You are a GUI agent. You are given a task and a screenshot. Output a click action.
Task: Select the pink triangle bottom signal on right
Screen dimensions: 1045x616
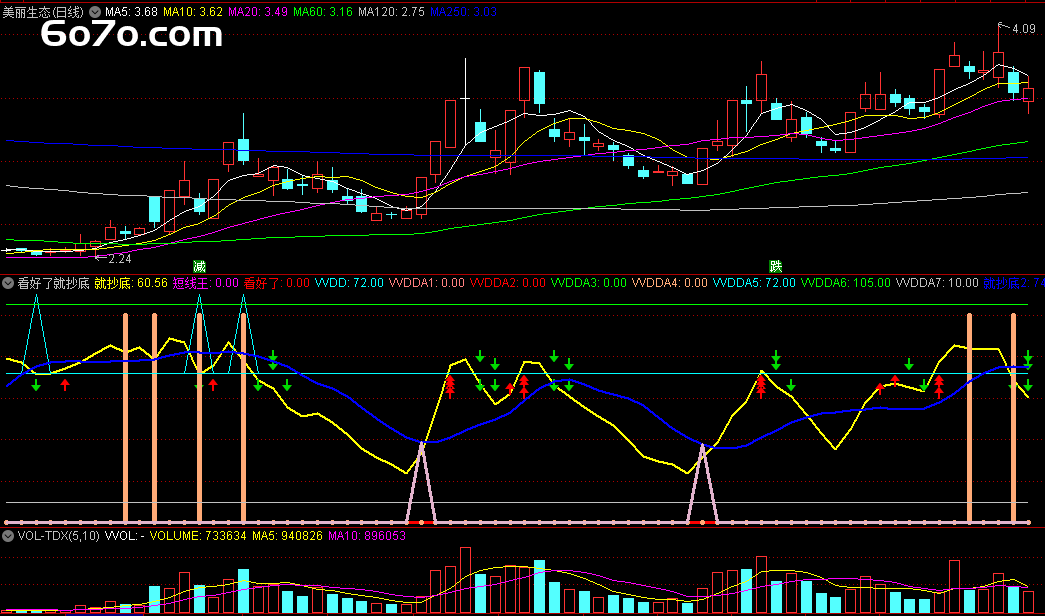[703, 483]
